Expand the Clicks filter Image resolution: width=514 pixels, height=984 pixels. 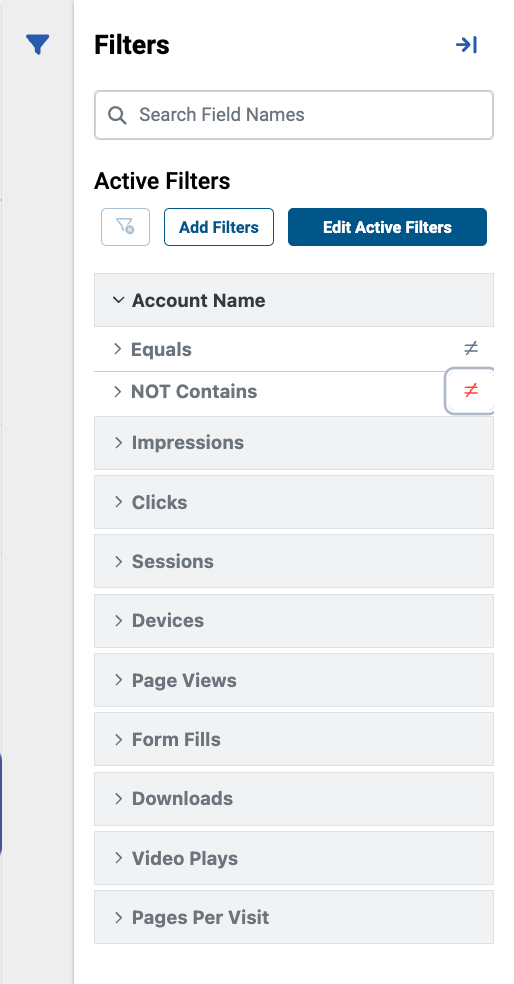click(x=294, y=502)
